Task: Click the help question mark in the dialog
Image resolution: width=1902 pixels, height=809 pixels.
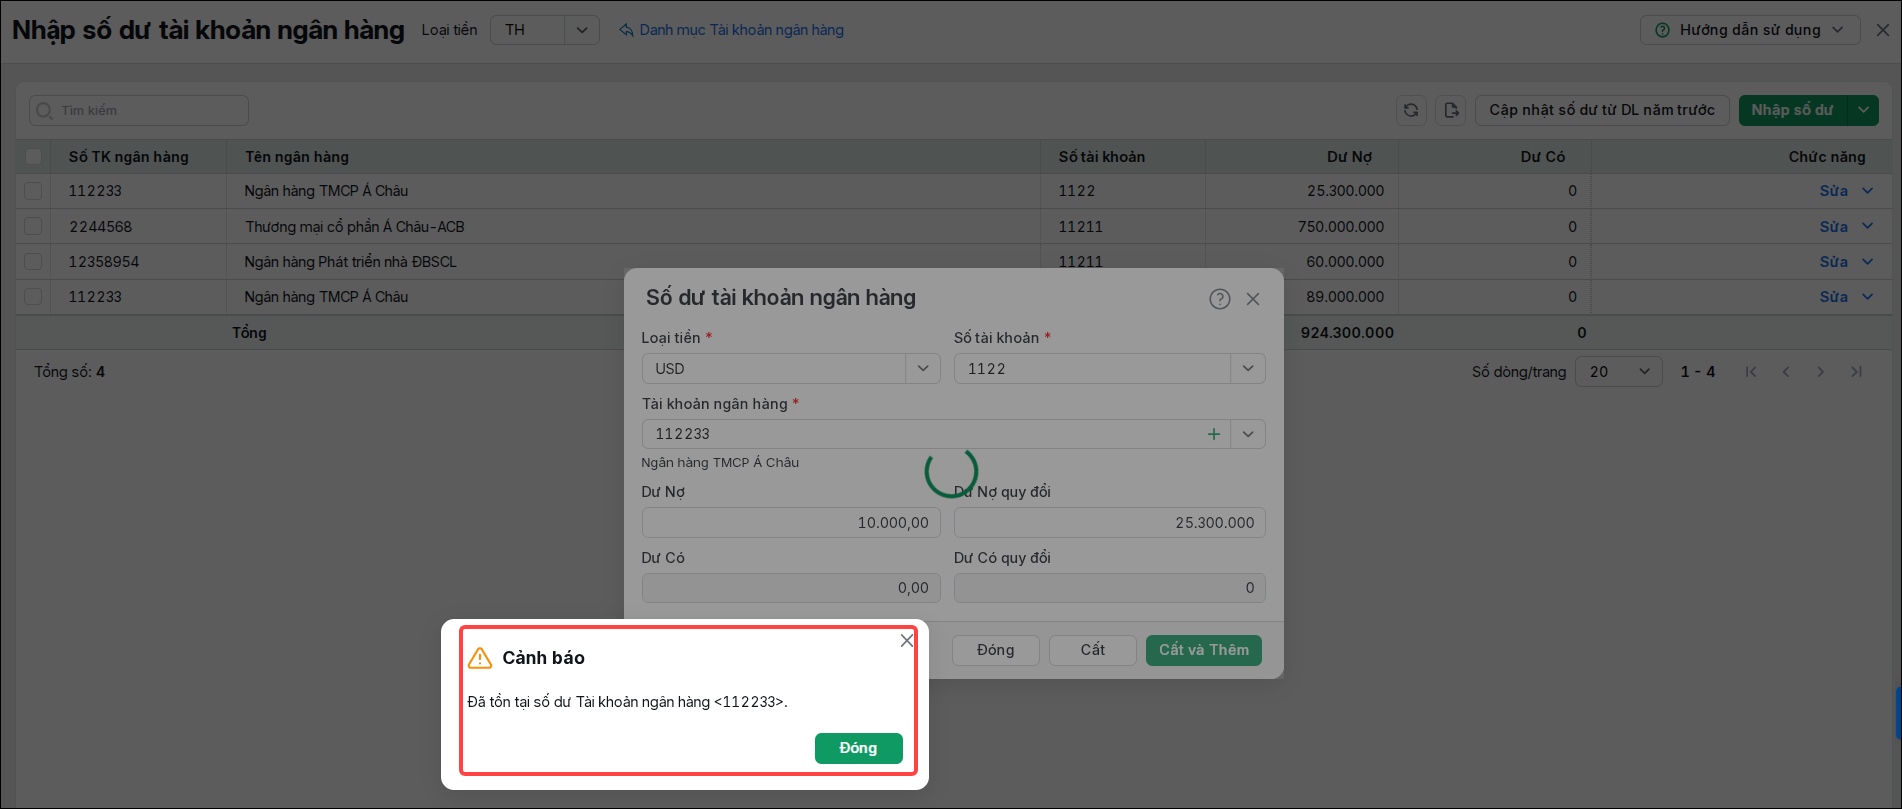Action: (1219, 299)
